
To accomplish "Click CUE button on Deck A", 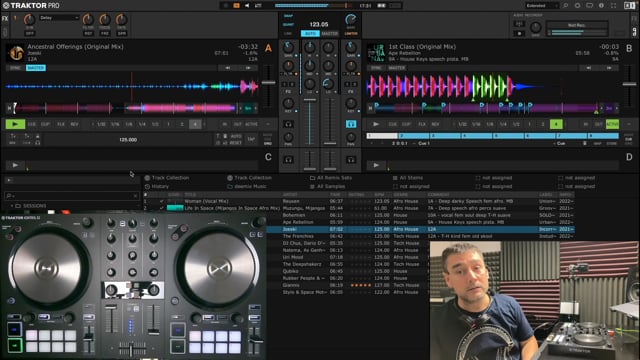I will (x=32, y=124).
